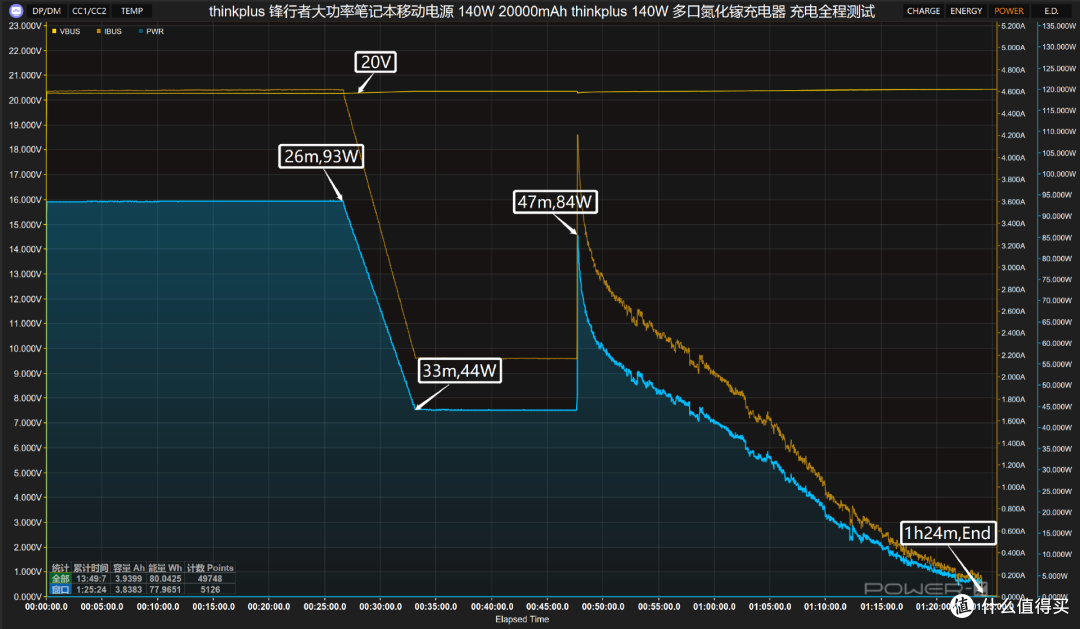
Task: Click the green 全部 statistics row label
Action: click(x=61, y=579)
